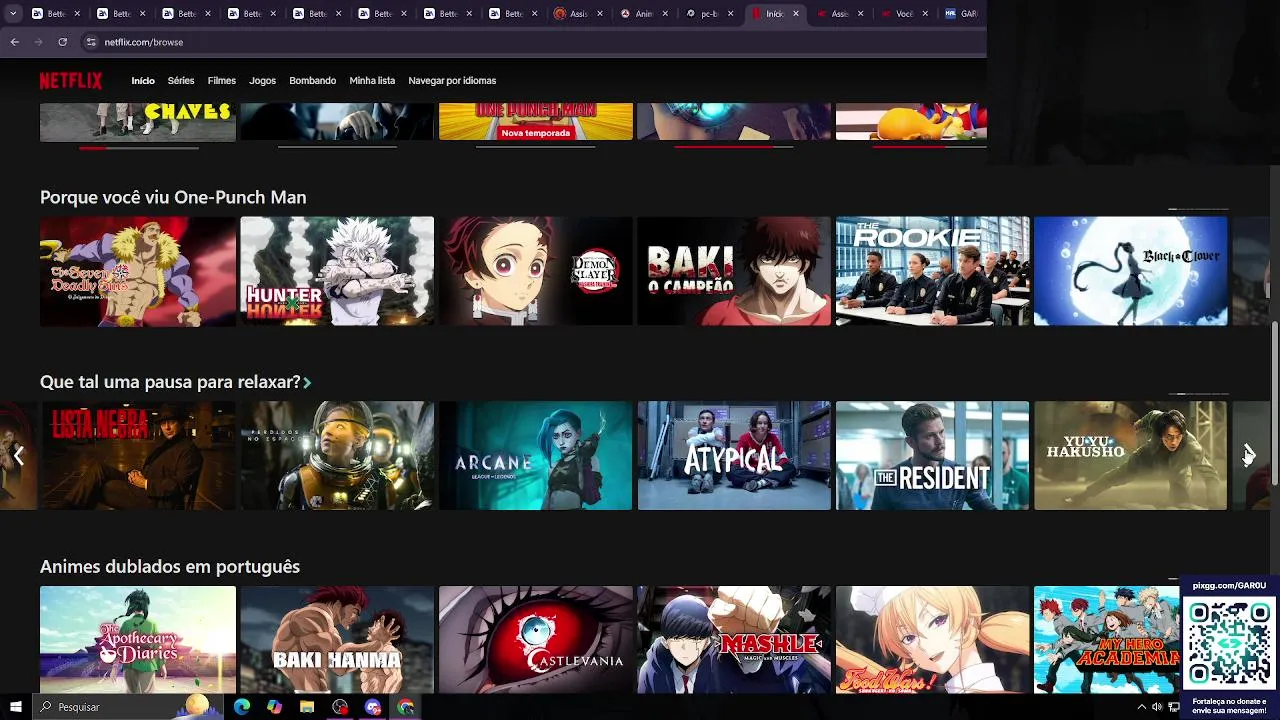Switch to the 'Anim' browser tab
Image resolution: width=1280 pixels, height=720 pixels.
(x=645, y=14)
